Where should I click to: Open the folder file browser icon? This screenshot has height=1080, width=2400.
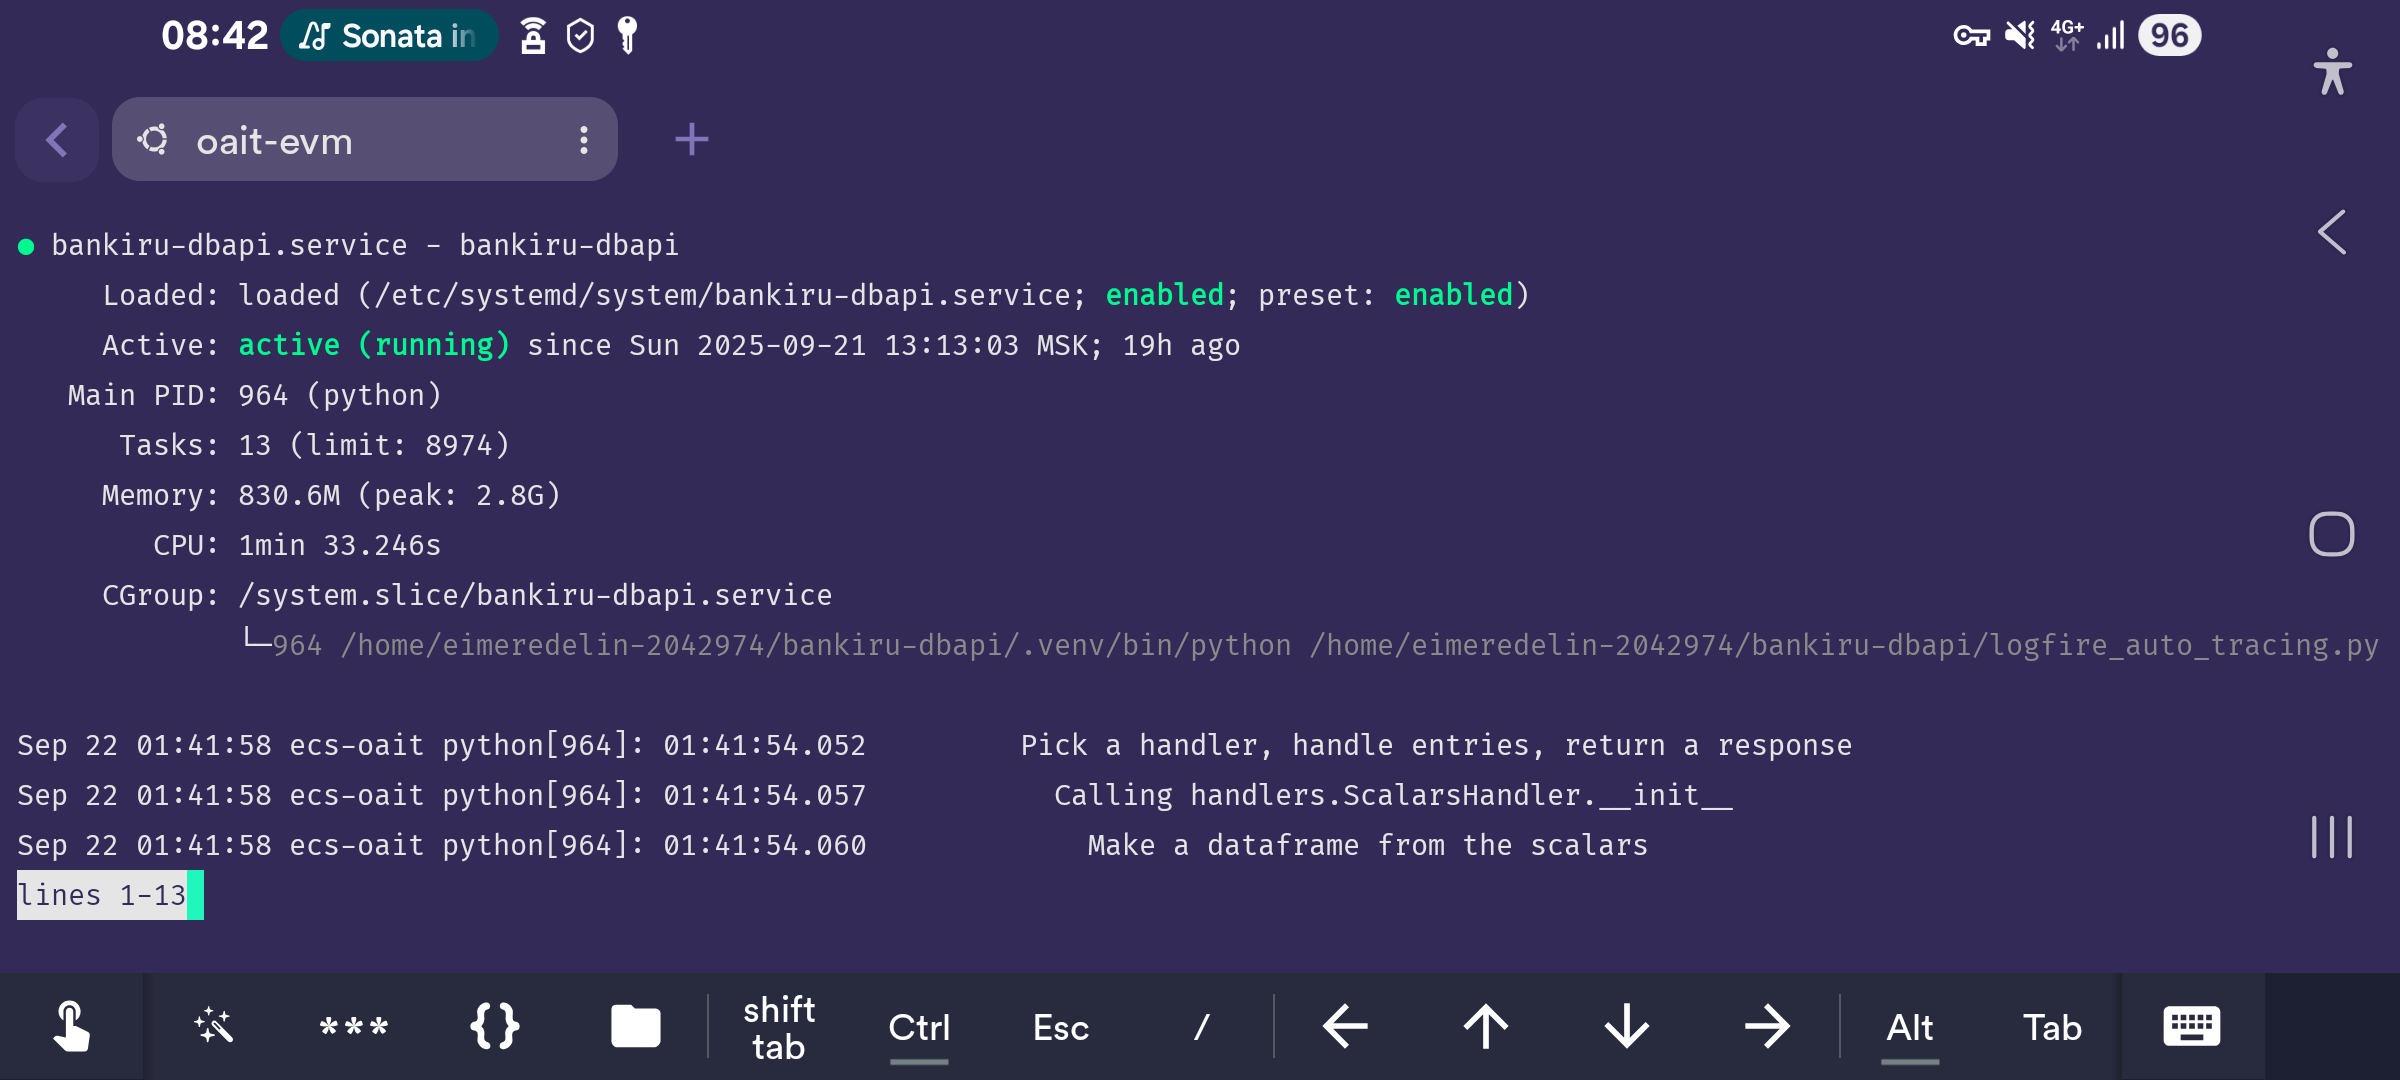tap(635, 1027)
